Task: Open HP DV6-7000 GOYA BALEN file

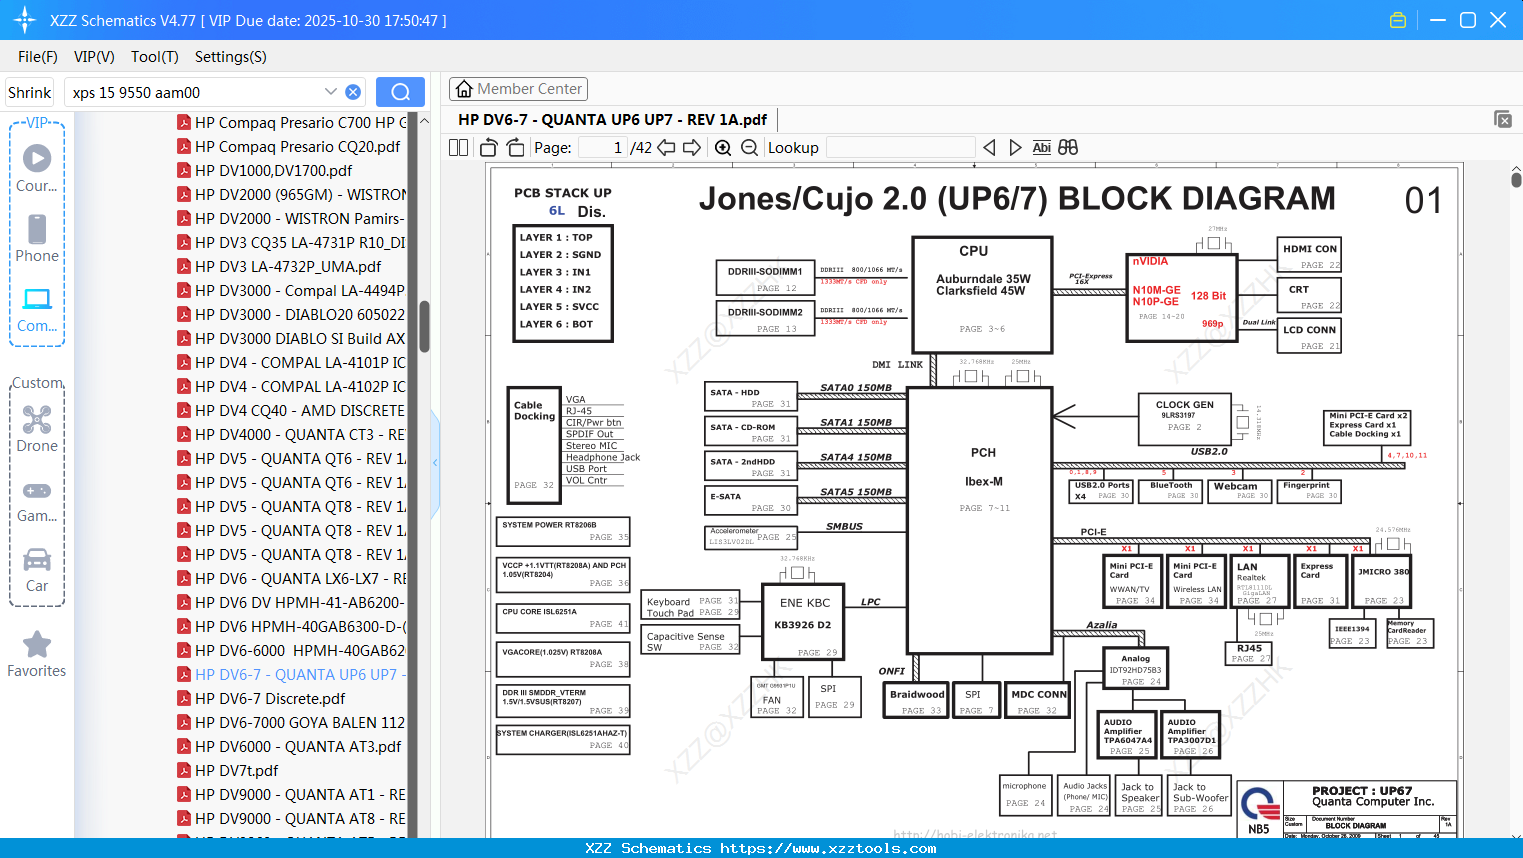Action: pyautogui.click(x=291, y=722)
